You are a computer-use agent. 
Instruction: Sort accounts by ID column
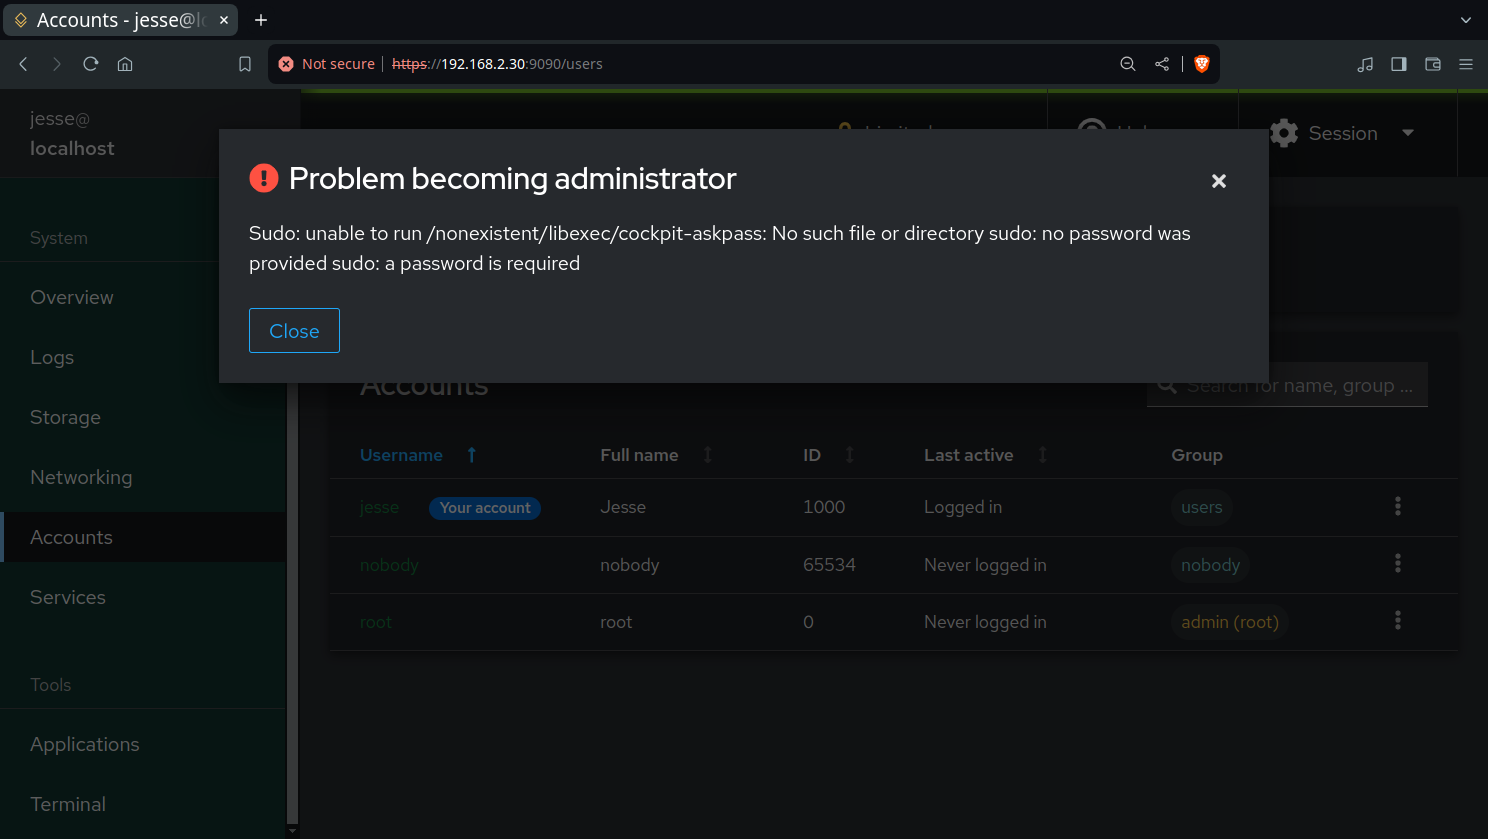pos(829,455)
